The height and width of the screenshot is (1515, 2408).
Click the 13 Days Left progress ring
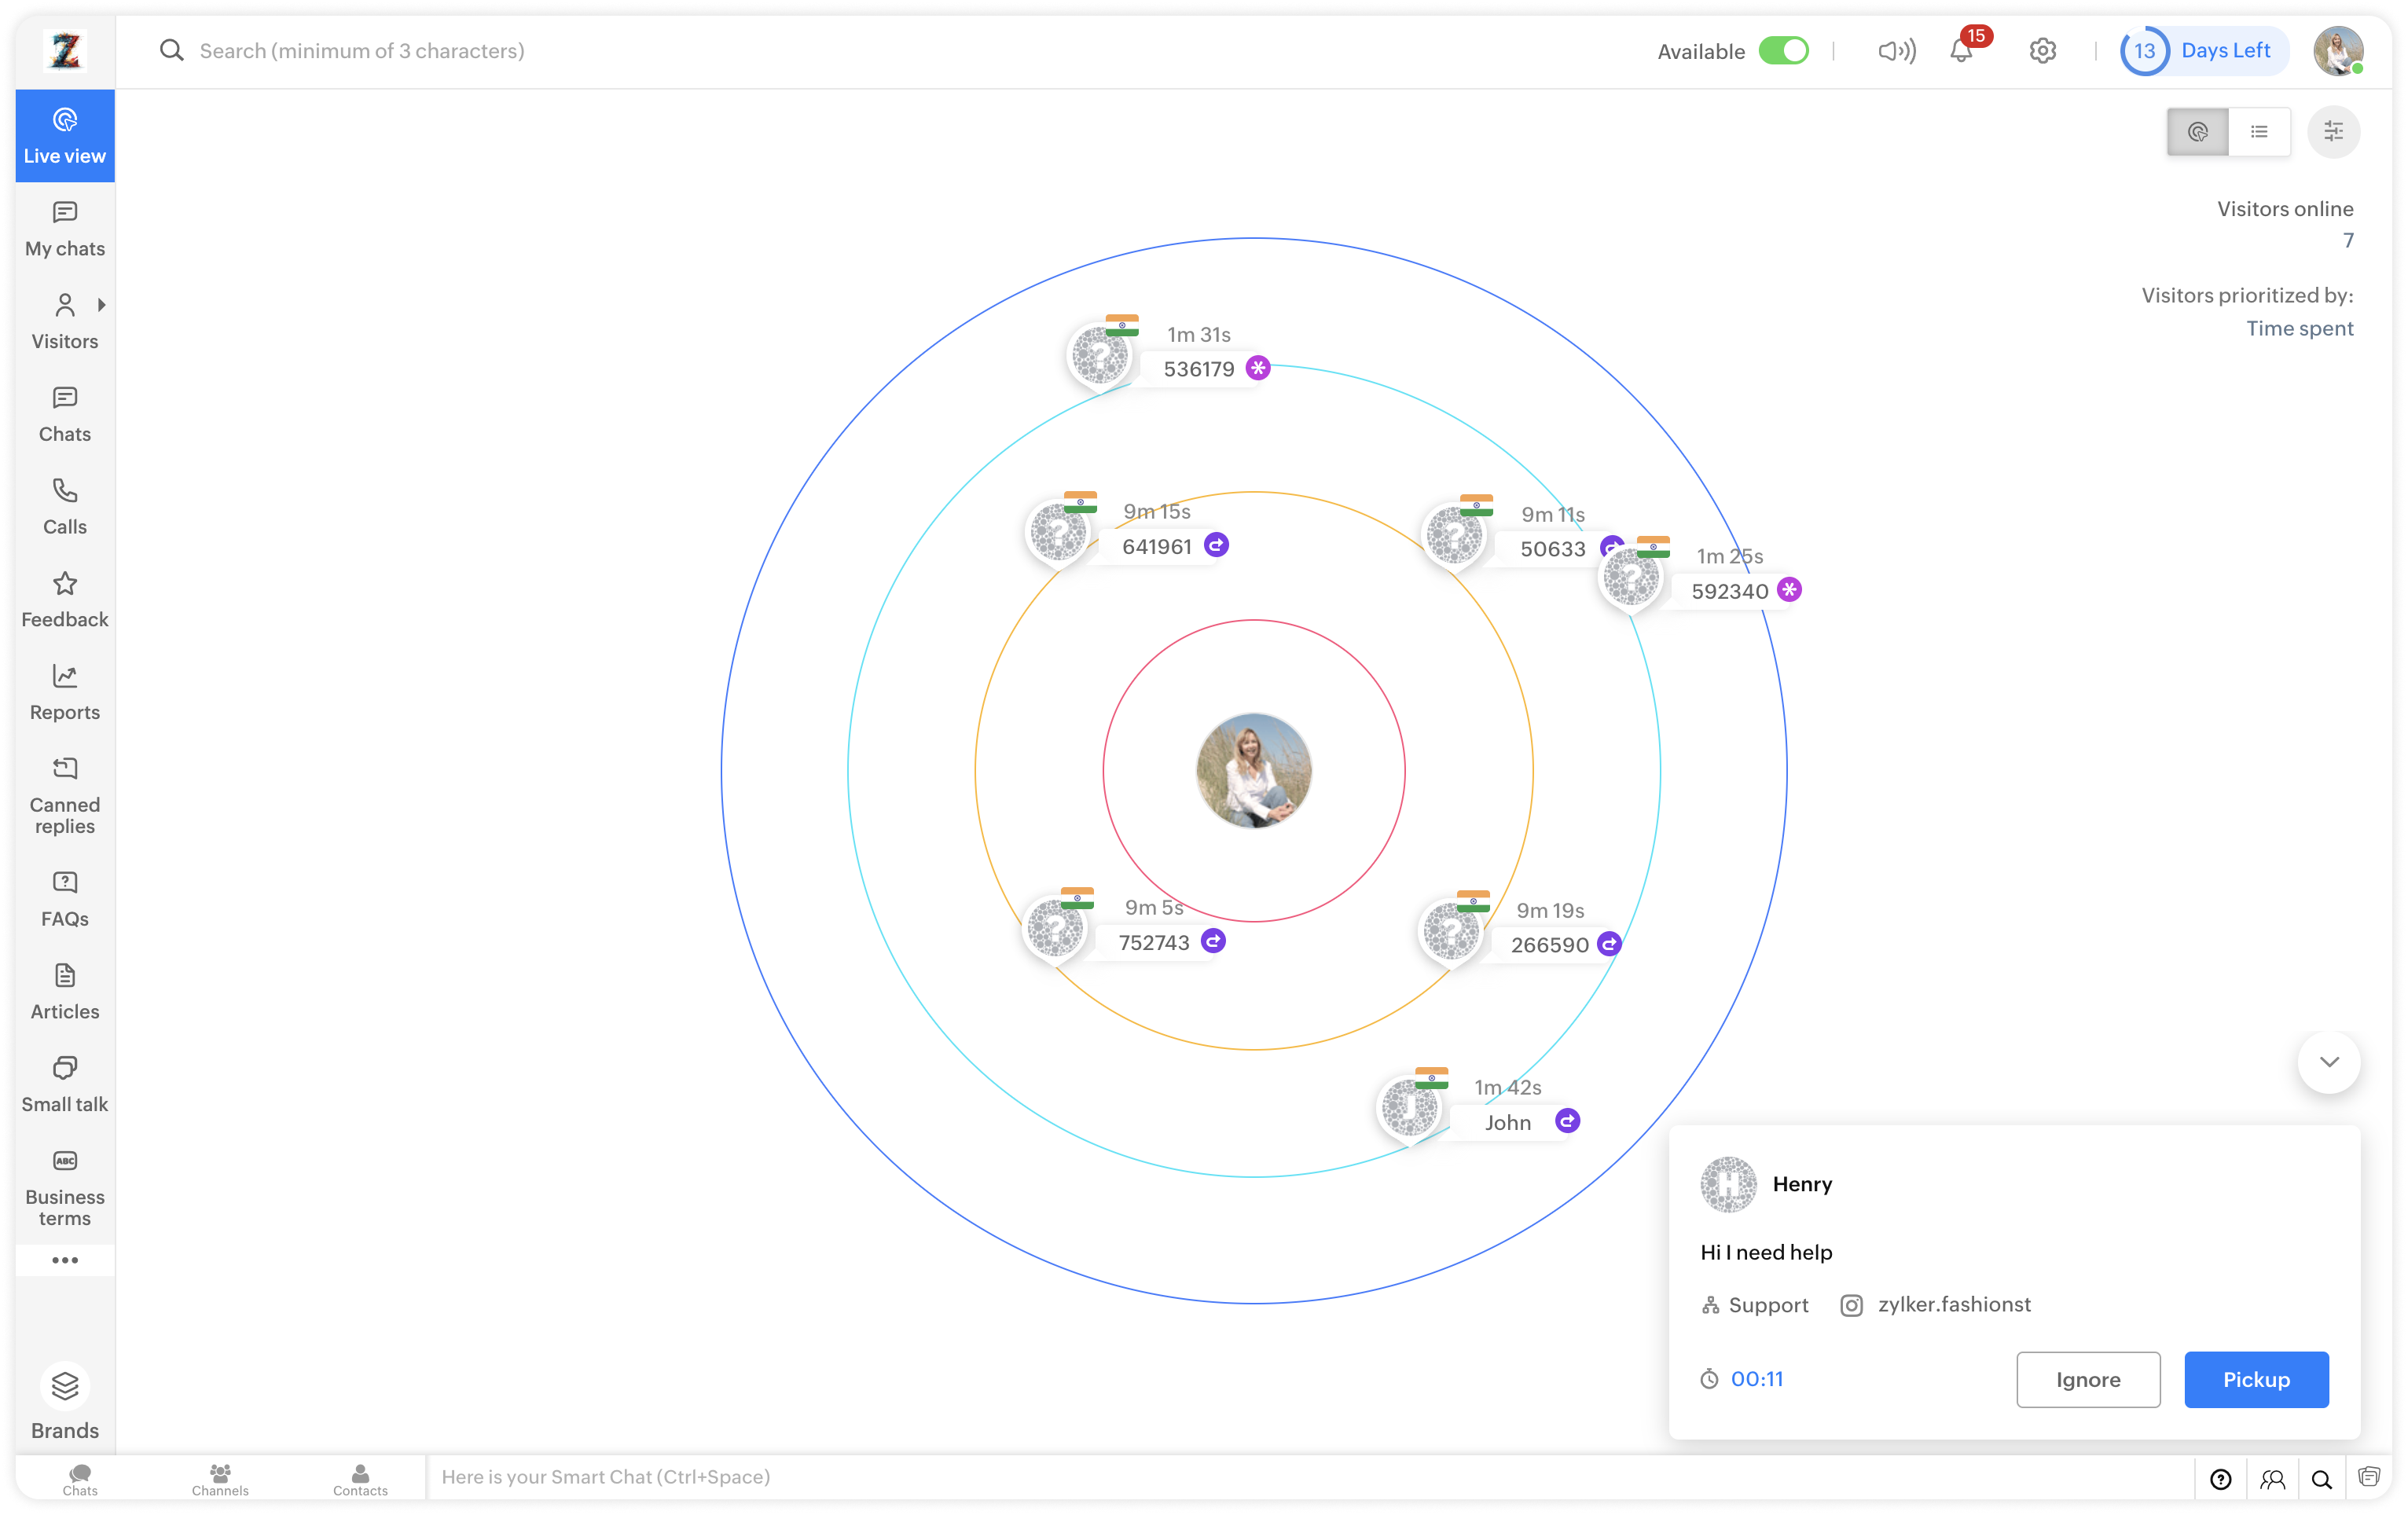tap(2144, 51)
